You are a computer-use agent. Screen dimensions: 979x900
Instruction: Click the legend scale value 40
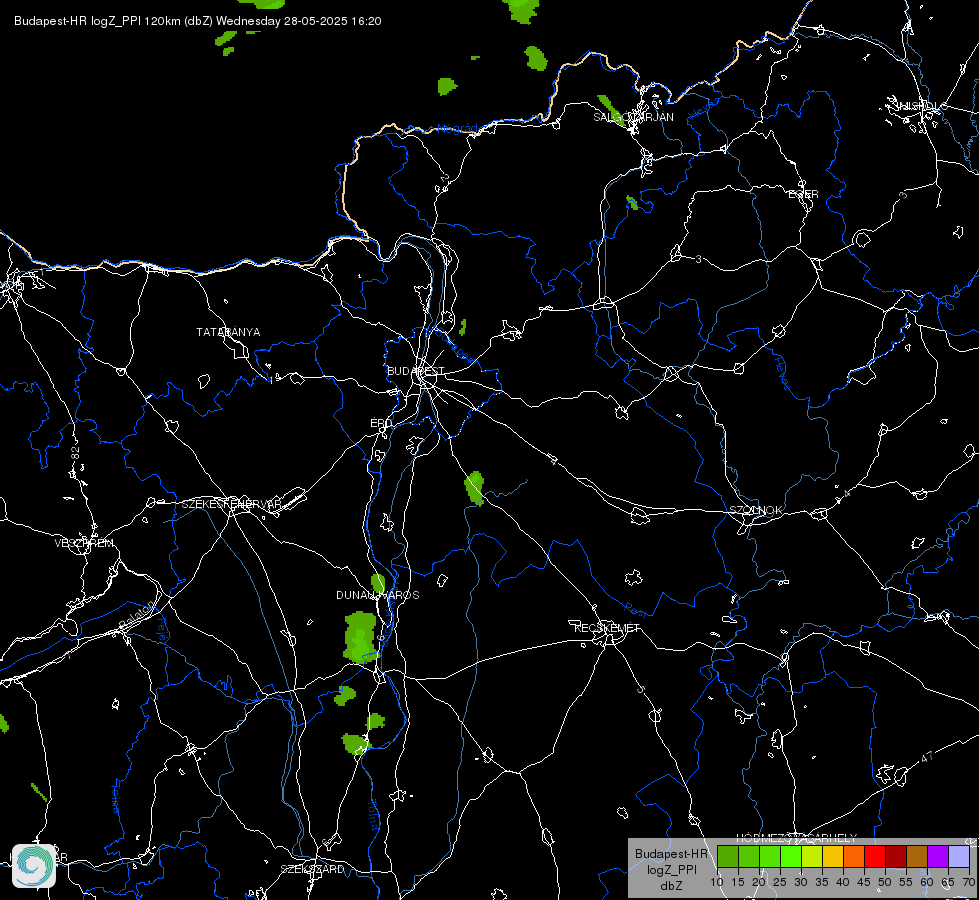point(843,883)
